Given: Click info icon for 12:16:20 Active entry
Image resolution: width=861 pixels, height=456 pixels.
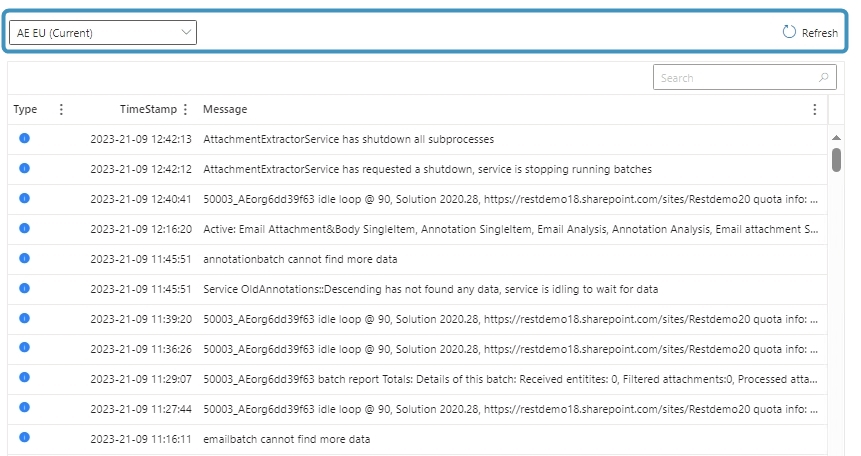Looking at the screenshot, I should tap(24, 228).
